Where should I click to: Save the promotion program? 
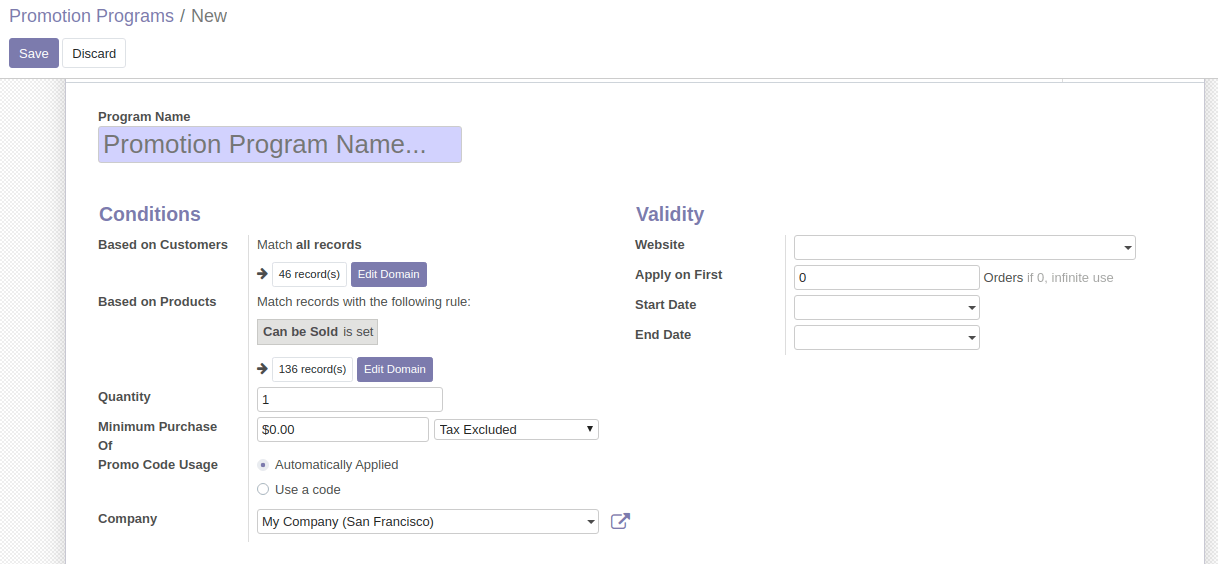tap(34, 53)
